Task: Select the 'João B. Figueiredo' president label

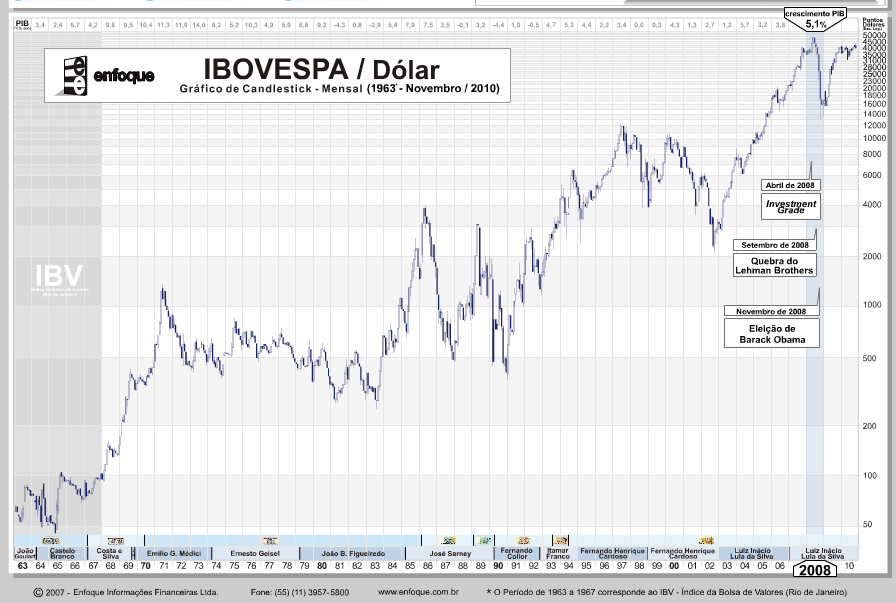Action: (353, 553)
